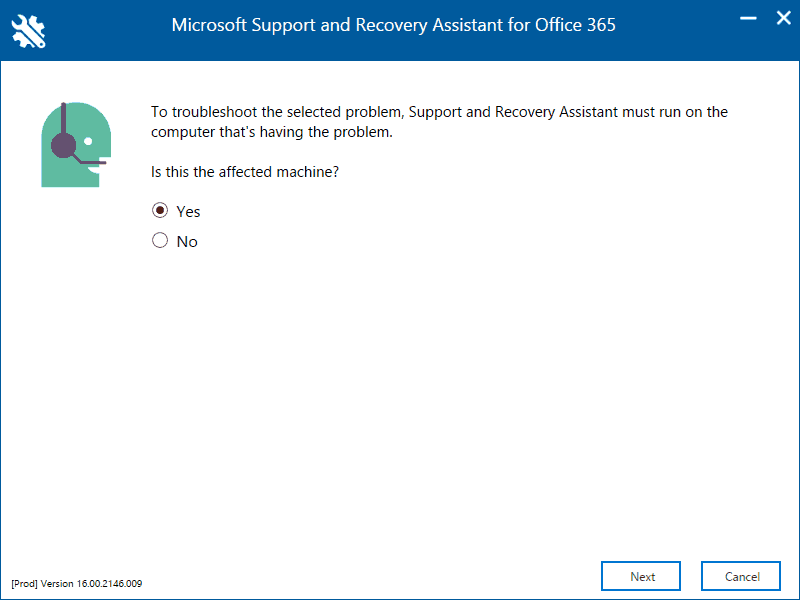Click the purple earpiece on the agent icon

coord(64,146)
